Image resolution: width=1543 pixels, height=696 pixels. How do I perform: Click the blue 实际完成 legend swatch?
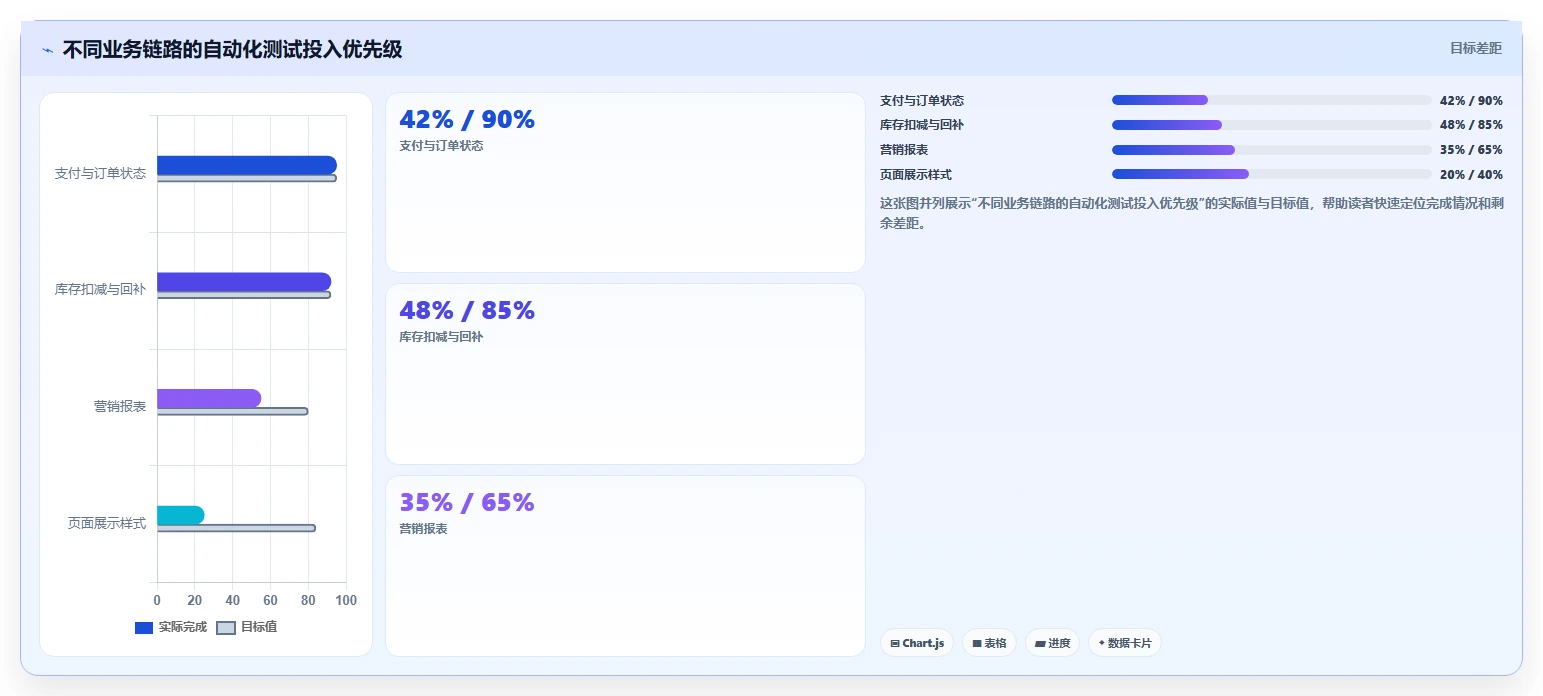(144, 628)
